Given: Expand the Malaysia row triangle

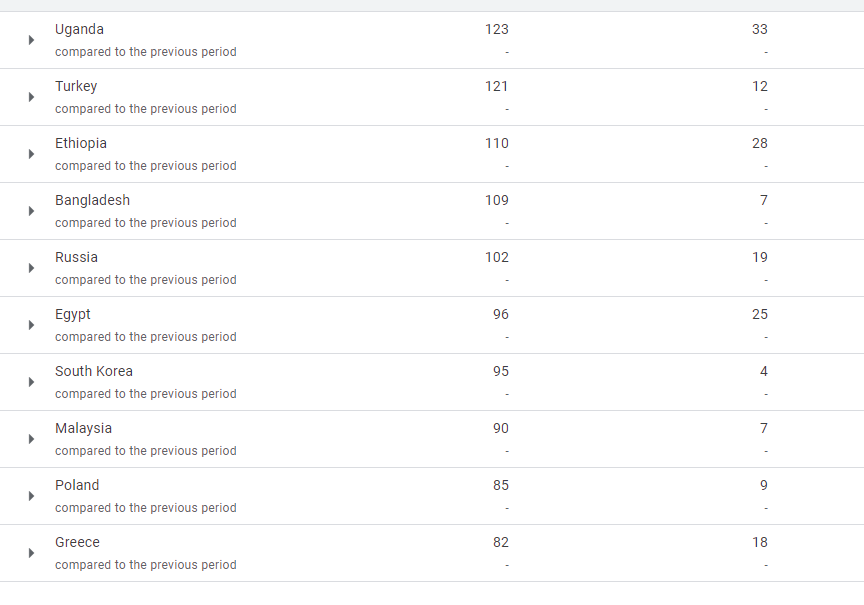Looking at the screenshot, I should 31,439.
